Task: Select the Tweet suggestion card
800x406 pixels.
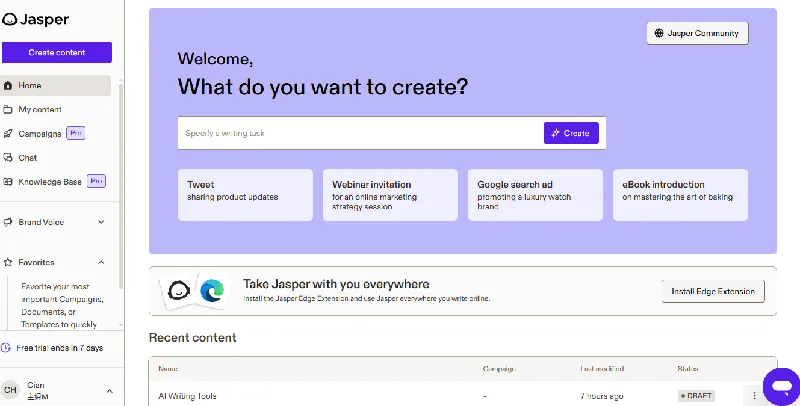Action: [x=245, y=195]
